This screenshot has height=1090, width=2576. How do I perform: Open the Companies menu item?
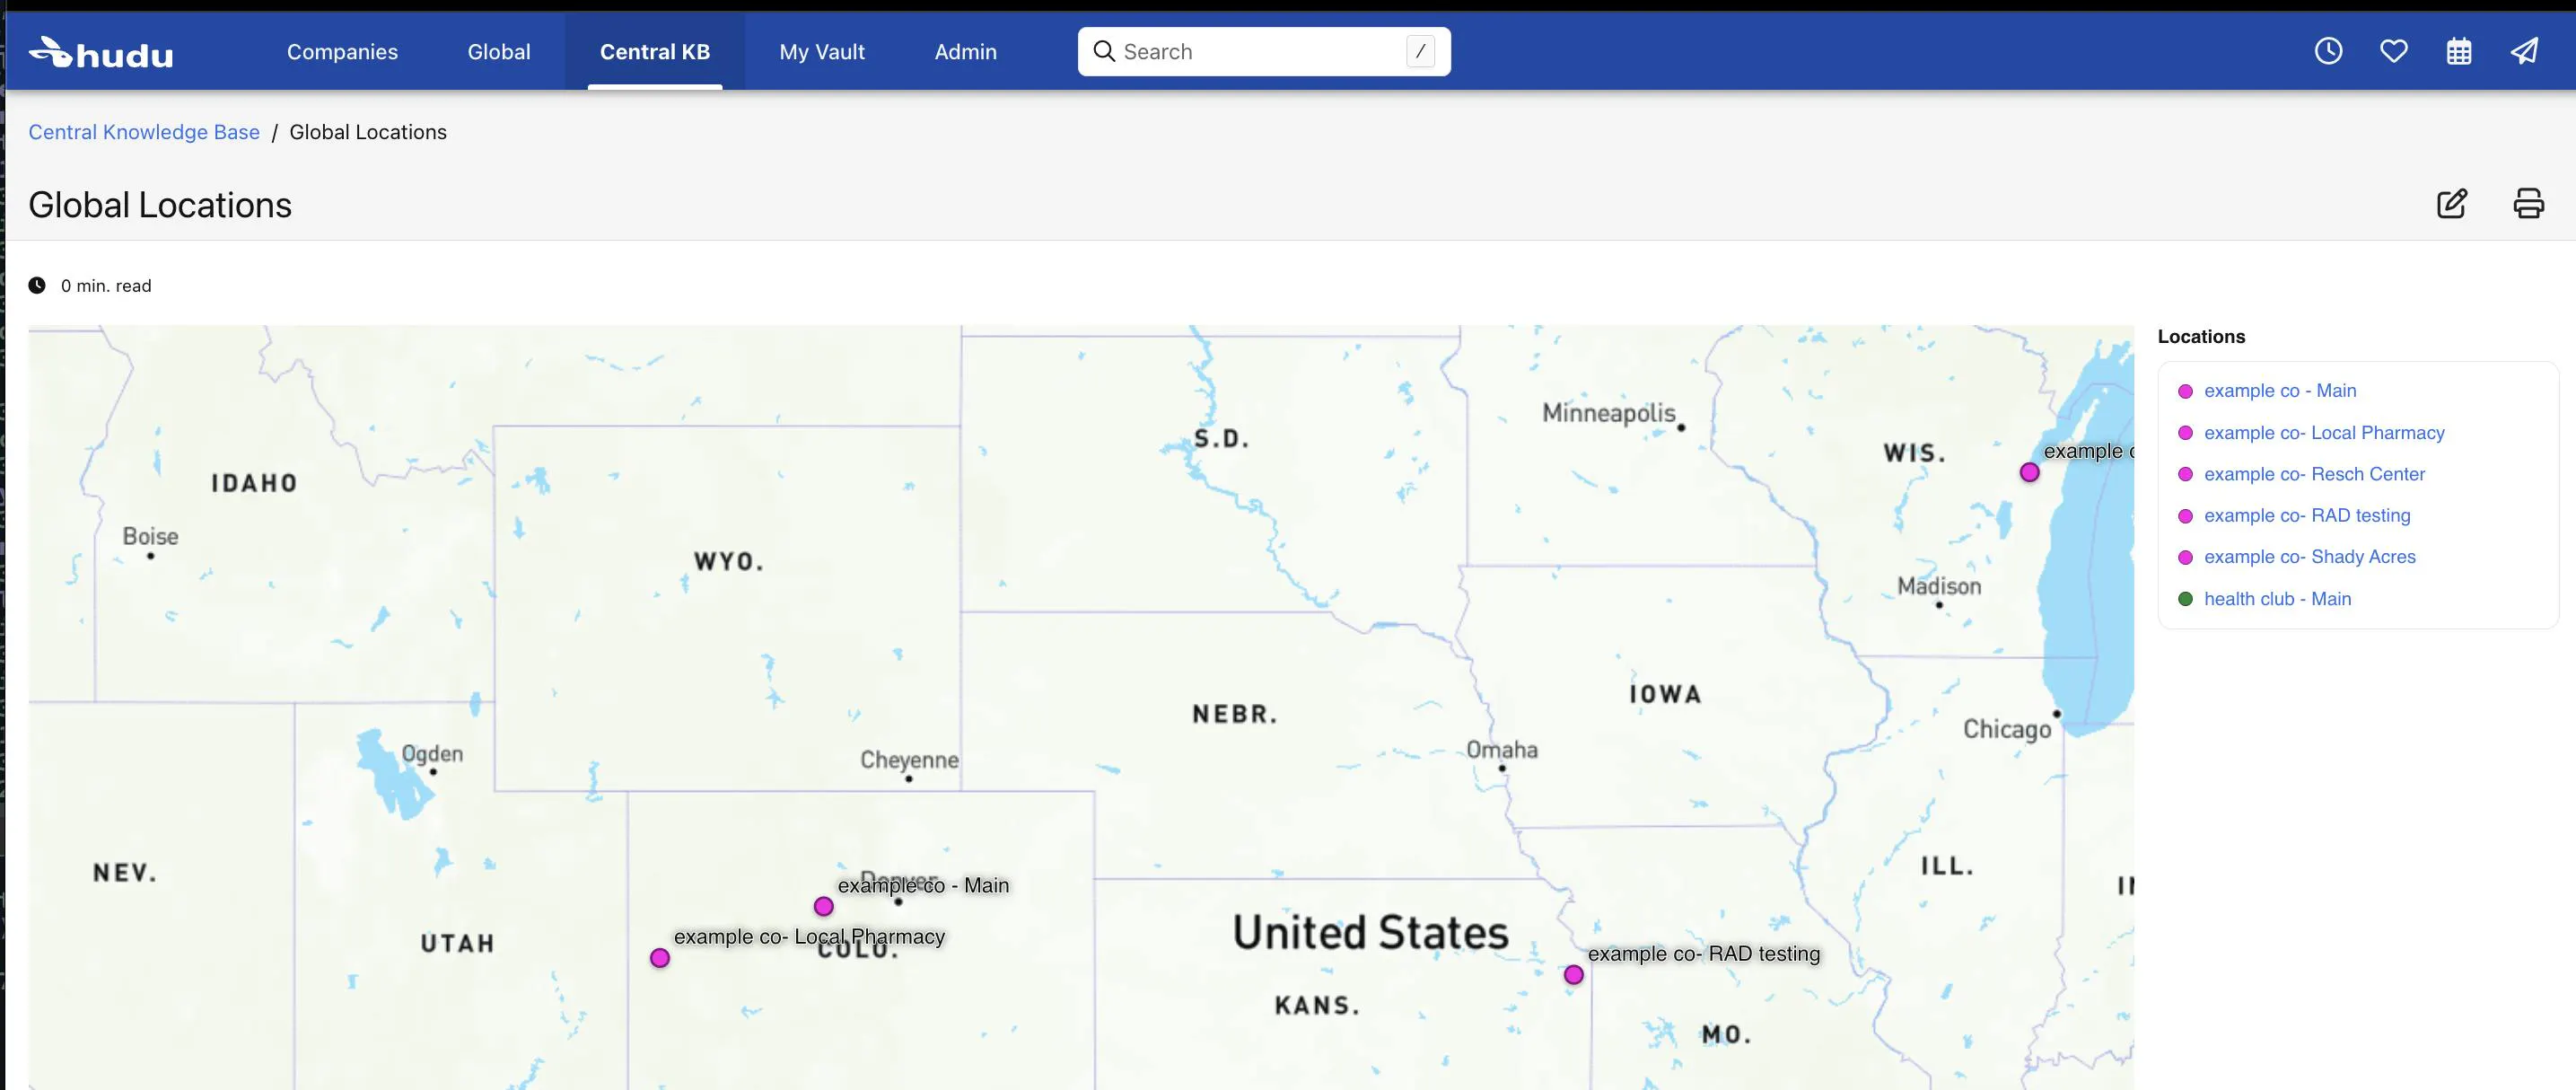(x=342, y=52)
